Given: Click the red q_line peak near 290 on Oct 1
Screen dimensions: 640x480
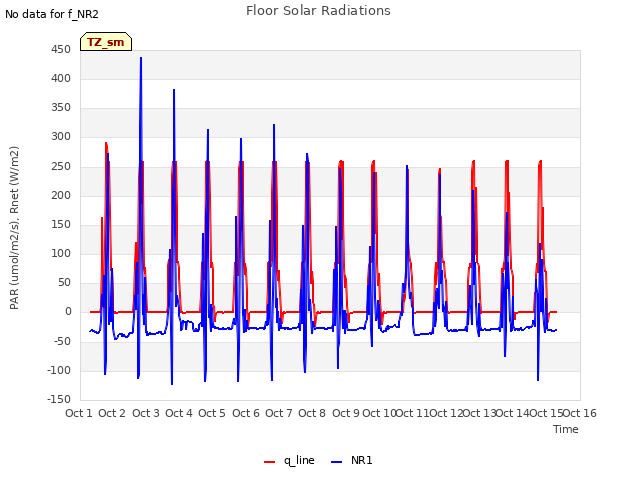Looking at the screenshot, I should pyautogui.click(x=106, y=143).
